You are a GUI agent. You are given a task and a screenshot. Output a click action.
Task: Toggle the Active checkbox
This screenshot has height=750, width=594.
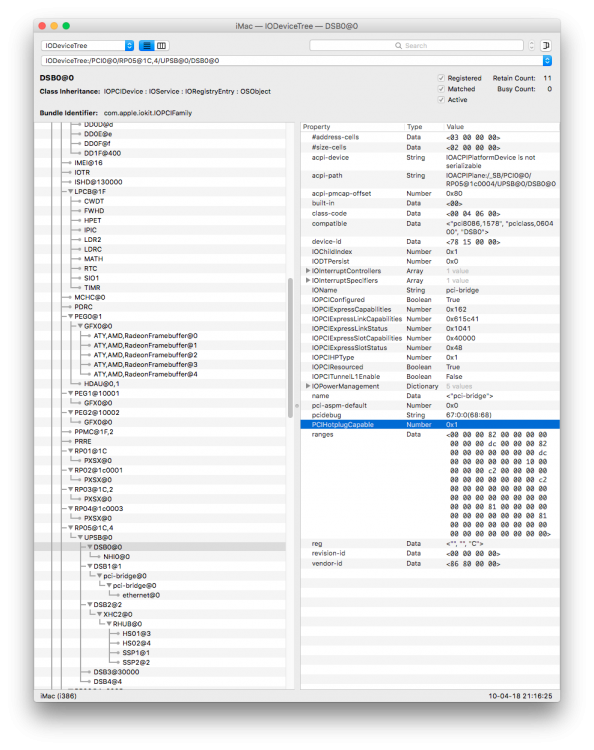pos(441,99)
